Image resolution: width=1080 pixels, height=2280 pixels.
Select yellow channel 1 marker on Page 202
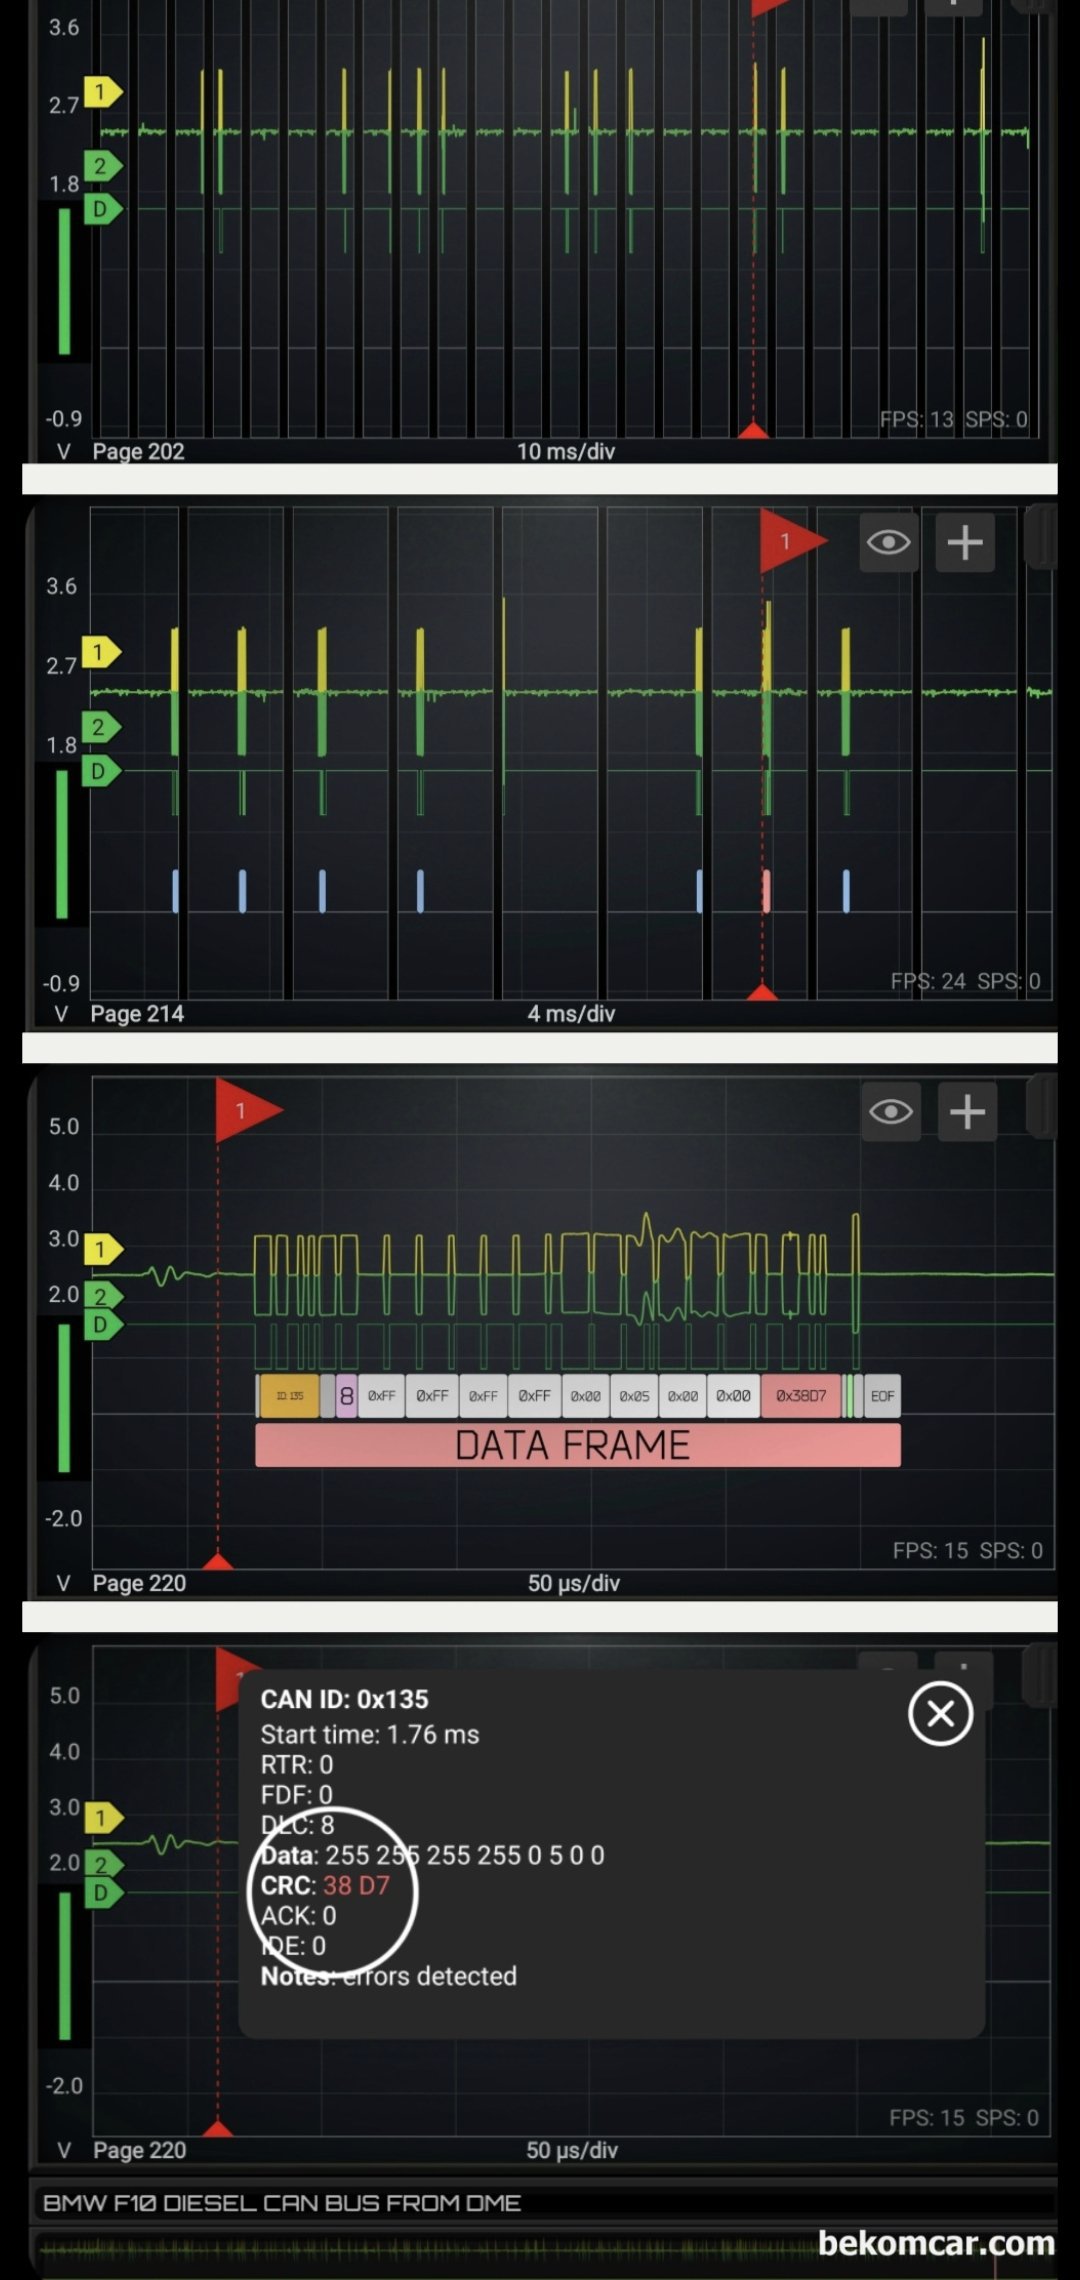coord(102,93)
